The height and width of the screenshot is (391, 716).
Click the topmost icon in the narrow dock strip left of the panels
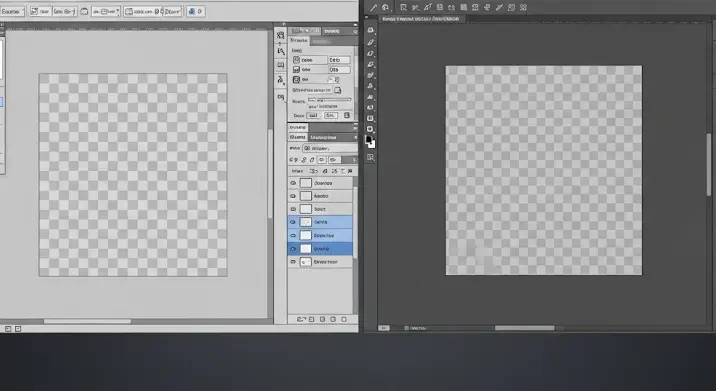coord(280,36)
